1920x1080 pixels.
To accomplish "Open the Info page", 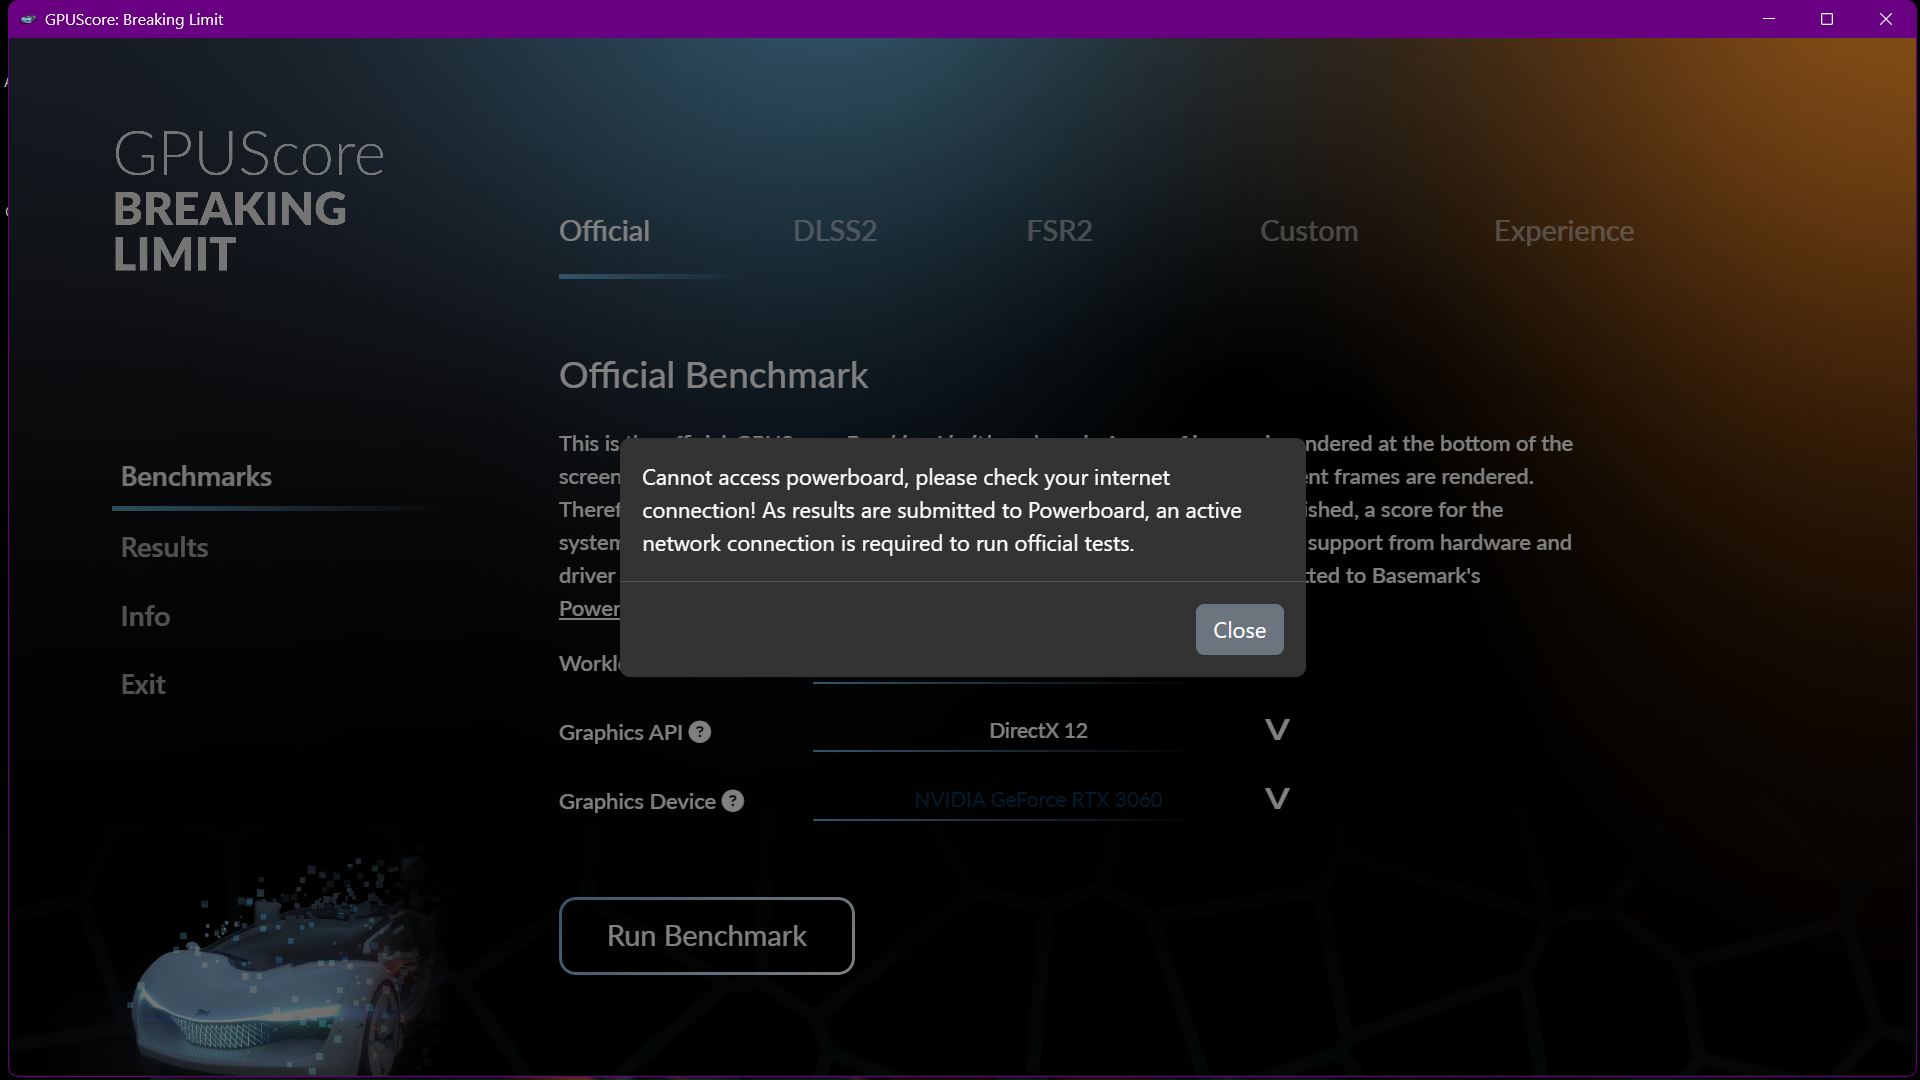I will coord(145,616).
